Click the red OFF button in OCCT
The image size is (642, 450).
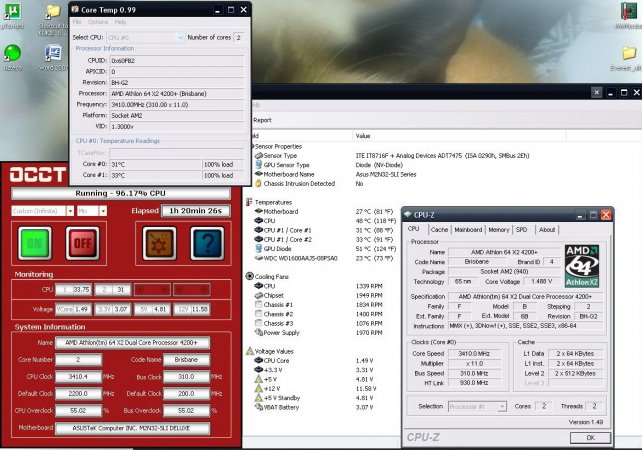[83, 244]
